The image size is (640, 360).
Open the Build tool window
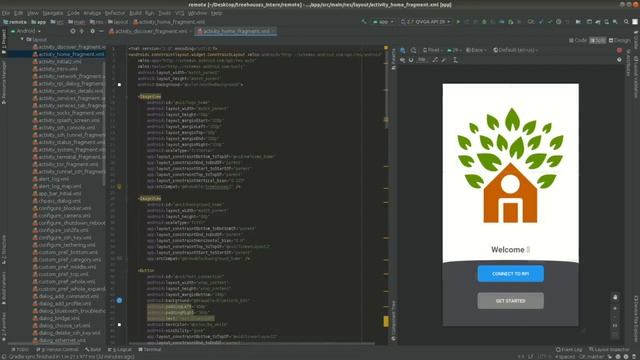93,350
